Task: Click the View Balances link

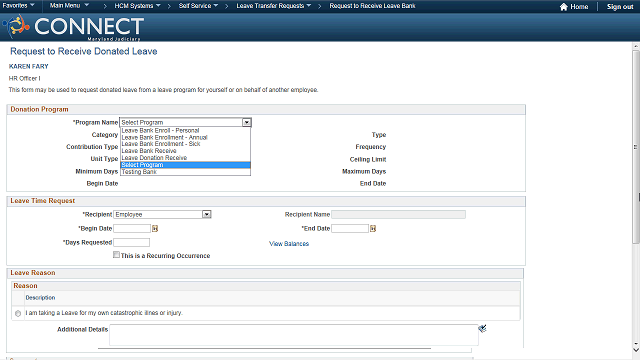Action: 289,244
